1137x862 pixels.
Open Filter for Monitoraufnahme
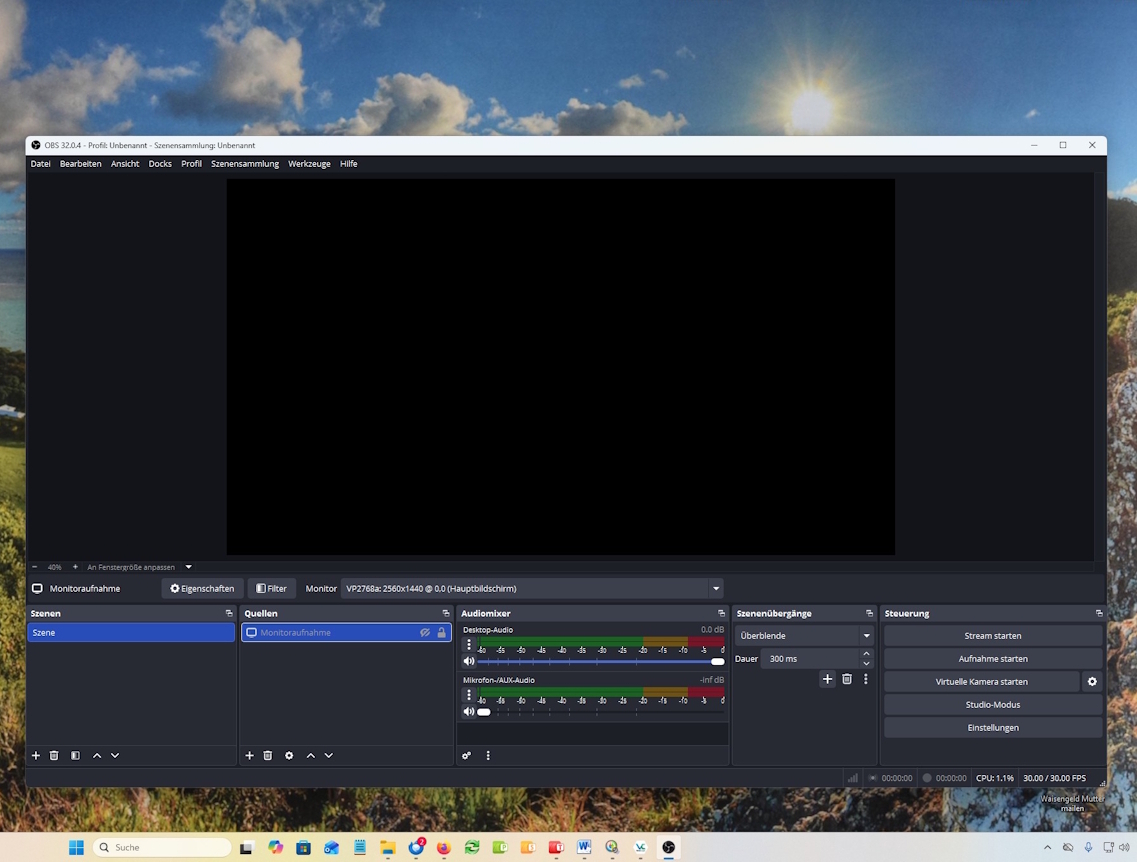tap(271, 589)
